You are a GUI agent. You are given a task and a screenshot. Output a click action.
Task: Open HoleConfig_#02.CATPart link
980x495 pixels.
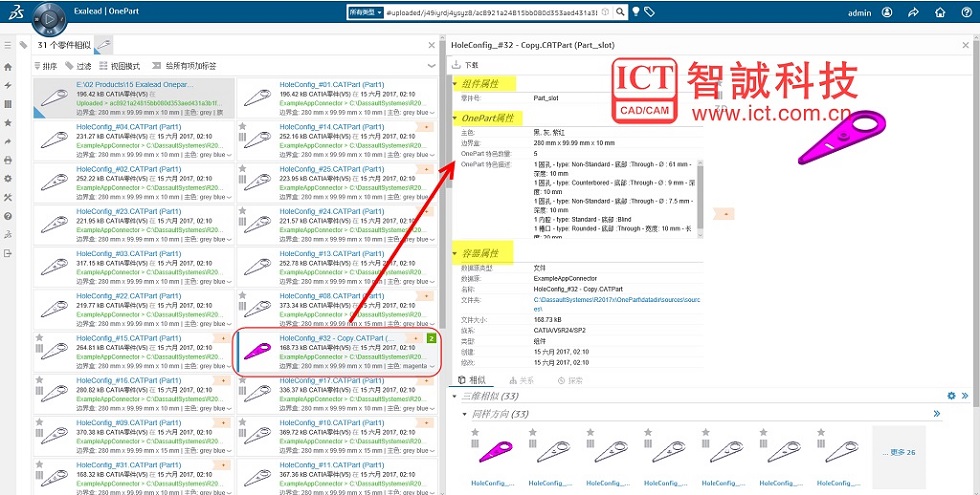(x=129, y=169)
